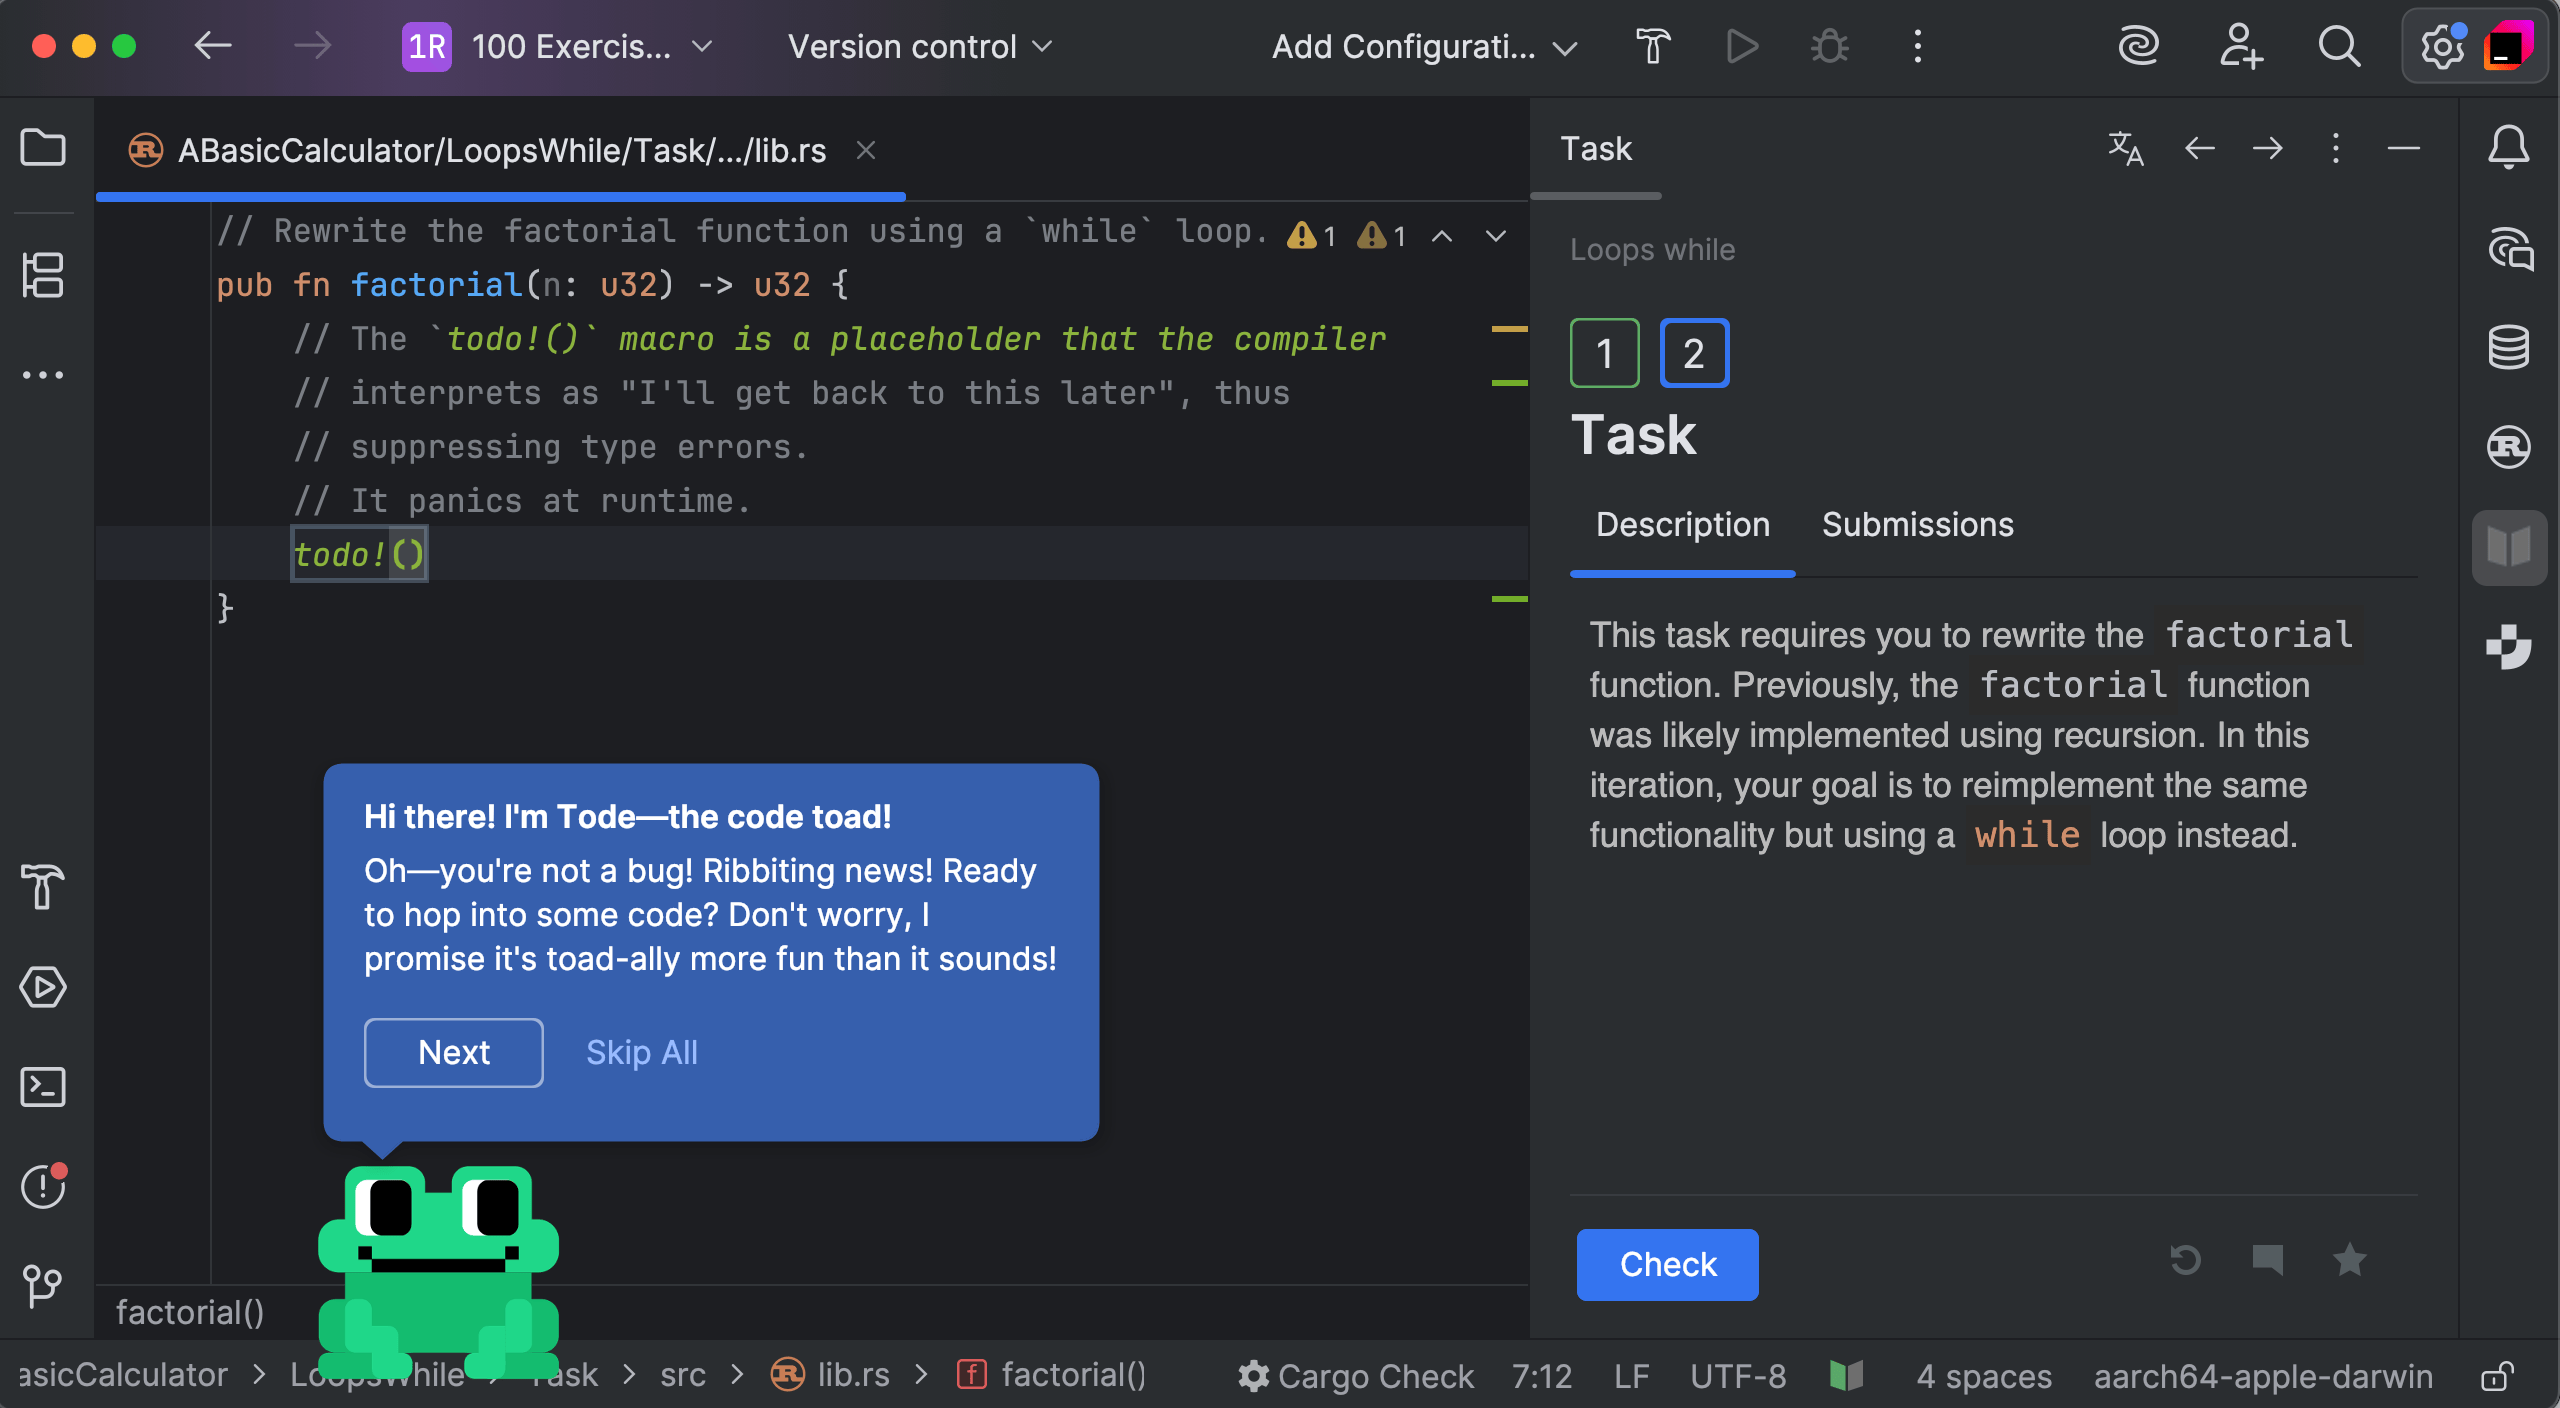Switch to the Submissions tab

point(1917,525)
